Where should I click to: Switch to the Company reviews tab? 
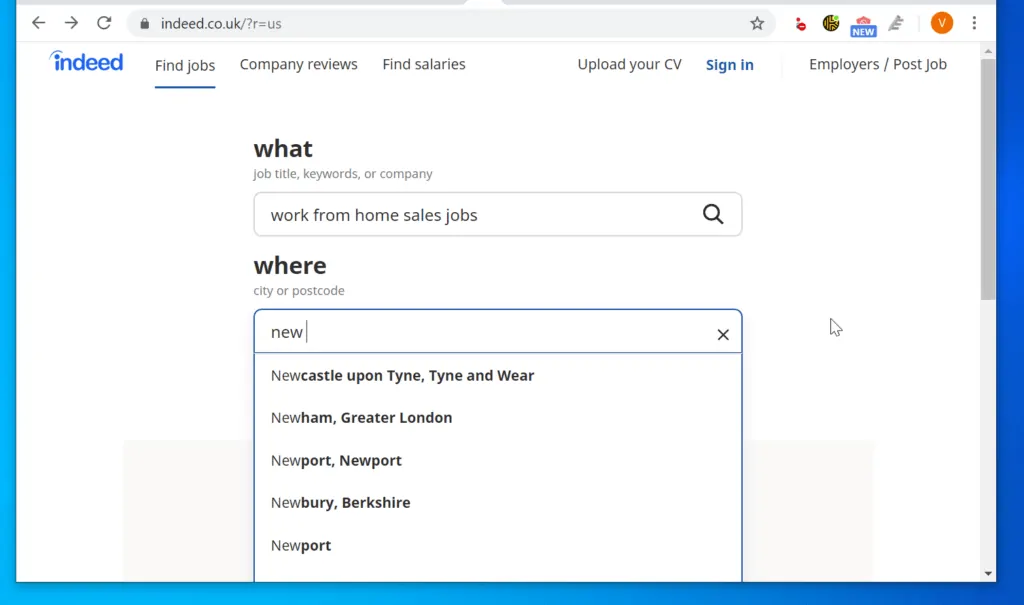pyautogui.click(x=298, y=64)
